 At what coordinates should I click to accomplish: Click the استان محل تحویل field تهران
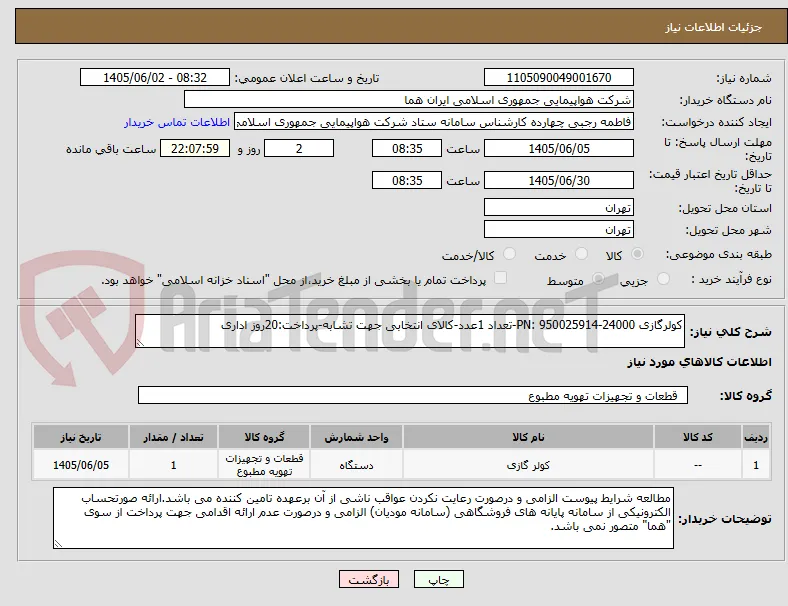coord(558,208)
